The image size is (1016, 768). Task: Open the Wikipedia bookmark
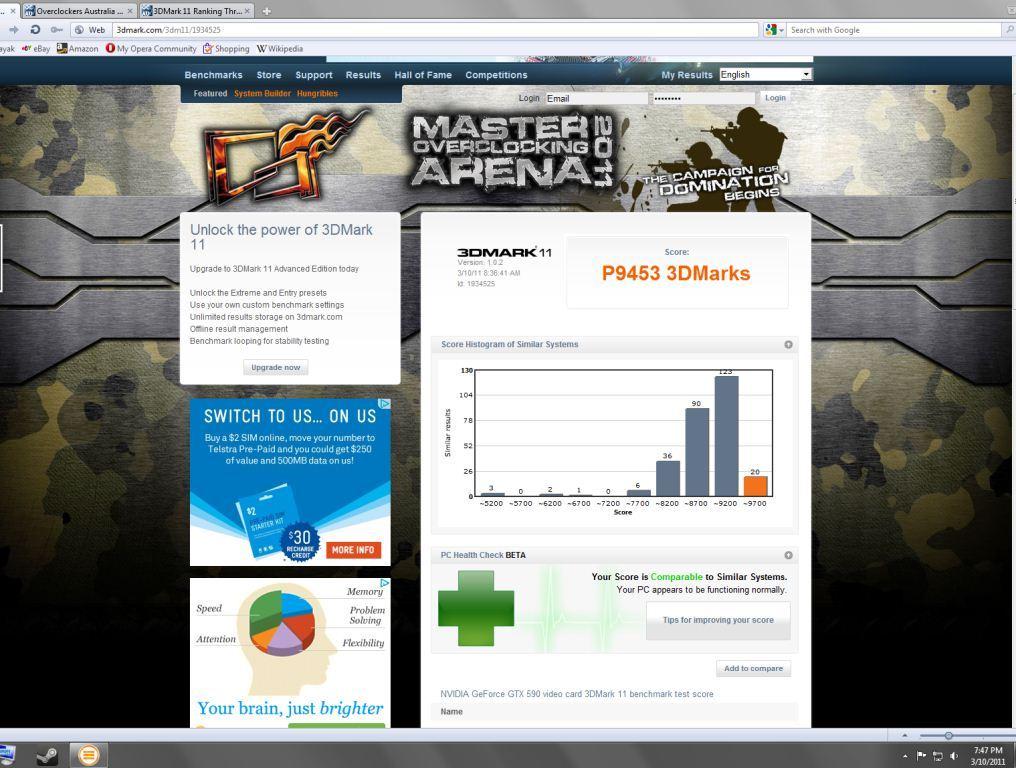click(280, 49)
